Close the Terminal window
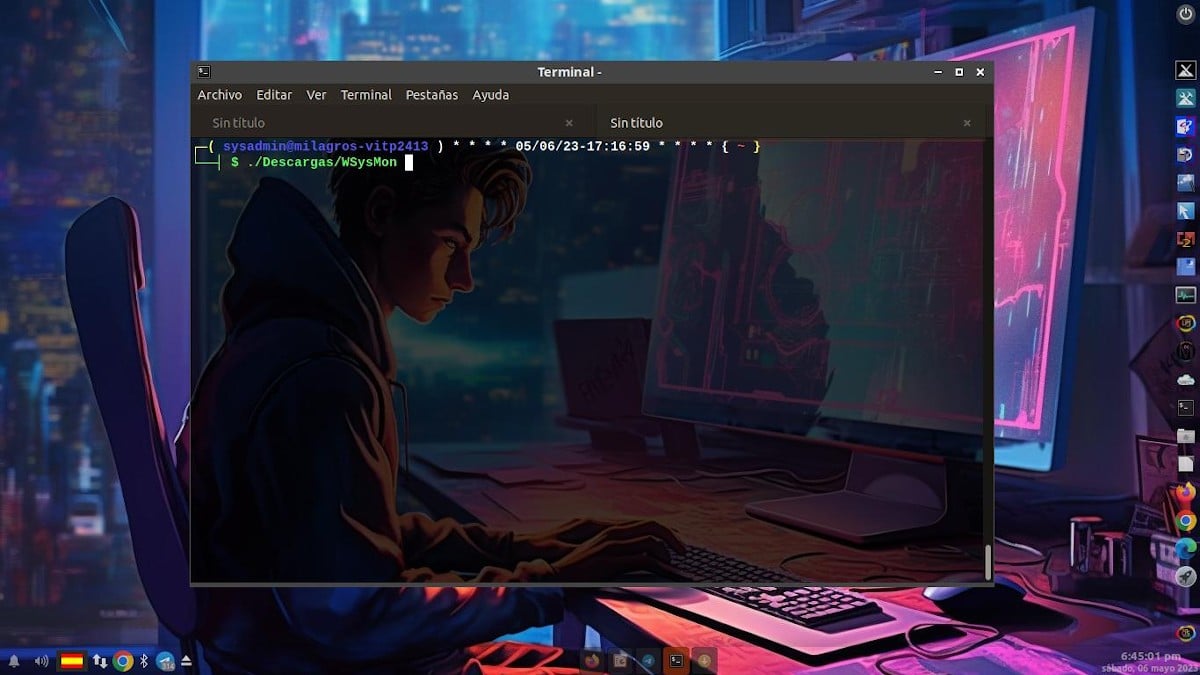The width and height of the screenshot is (1200, 675). coord(981,72)
